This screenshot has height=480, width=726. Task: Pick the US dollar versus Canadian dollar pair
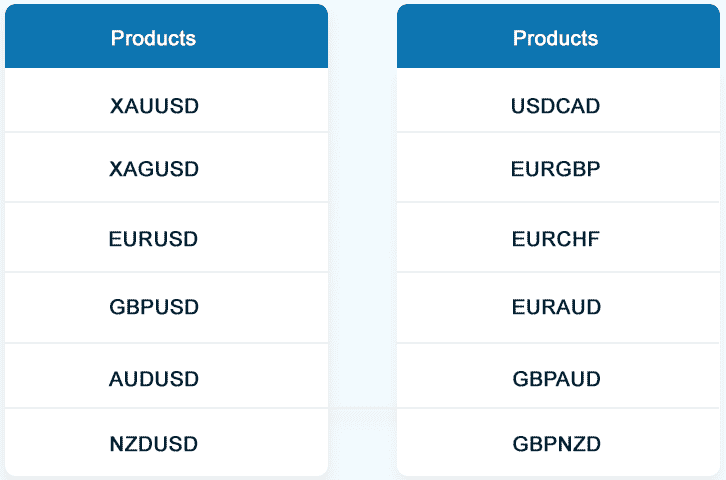(x=555, y=106)
